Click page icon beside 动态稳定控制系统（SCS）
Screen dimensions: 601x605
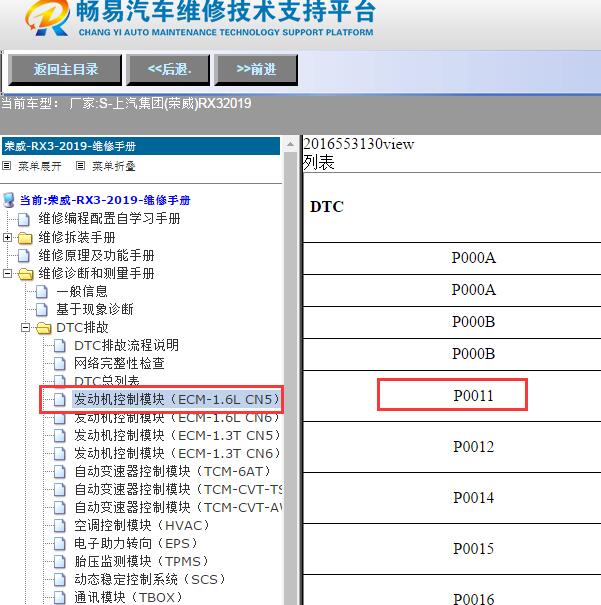tap(59, 580)
